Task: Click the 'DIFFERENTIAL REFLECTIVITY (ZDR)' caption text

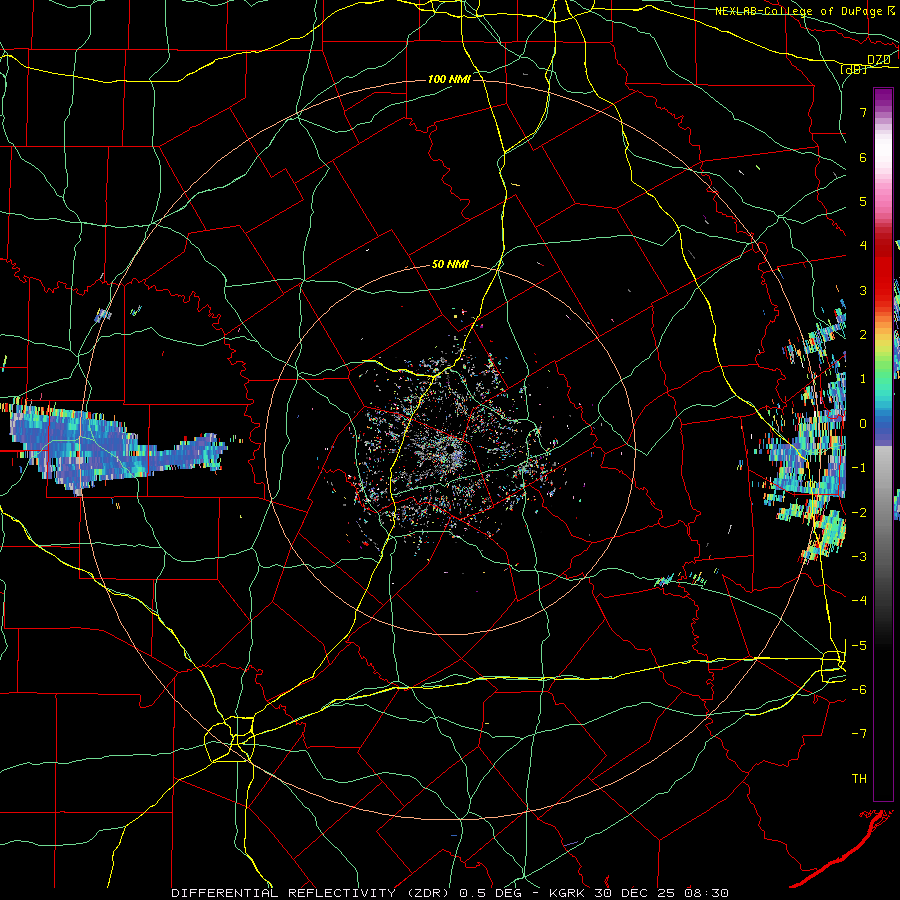Action: pos(311,893)
